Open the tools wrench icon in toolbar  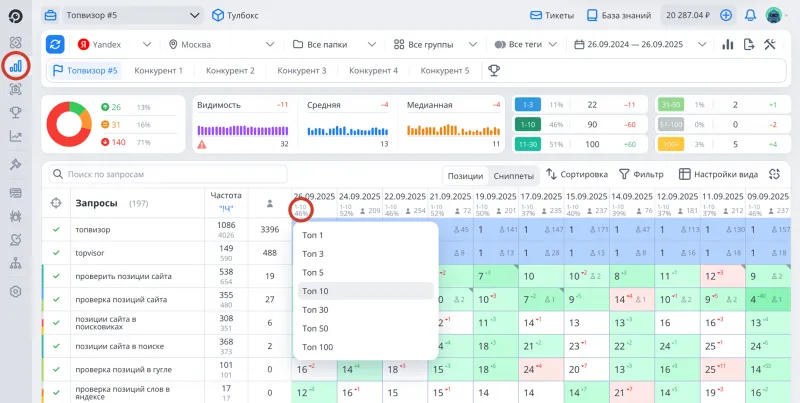click(770, 45)
